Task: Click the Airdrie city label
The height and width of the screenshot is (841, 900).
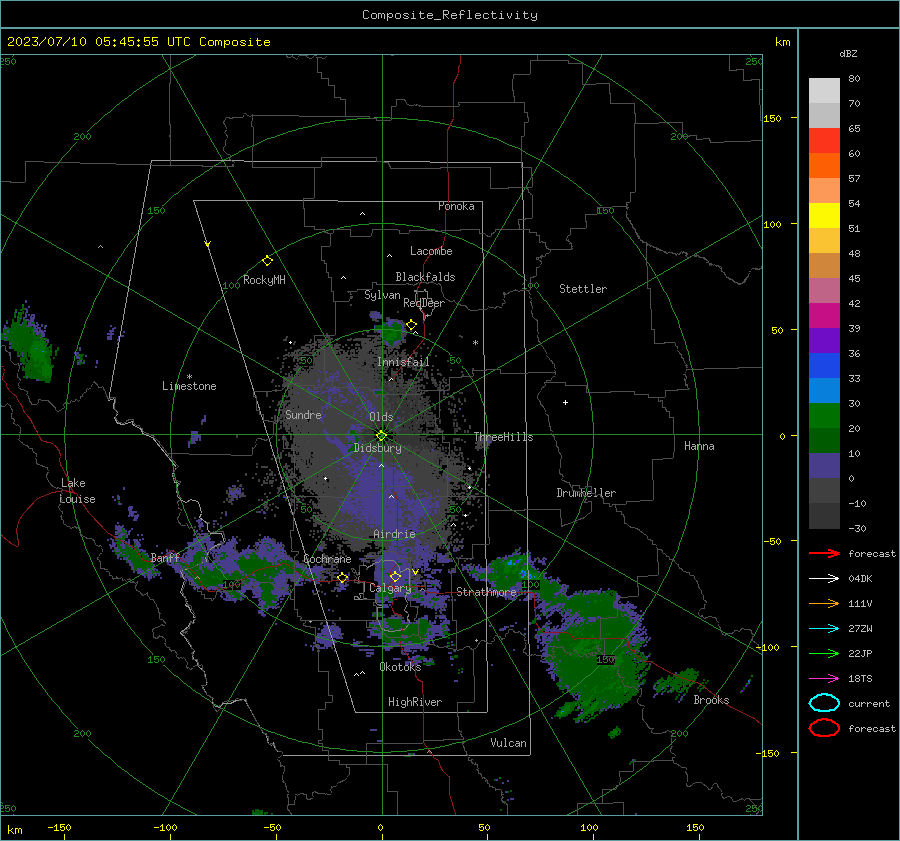Action: 394,534
